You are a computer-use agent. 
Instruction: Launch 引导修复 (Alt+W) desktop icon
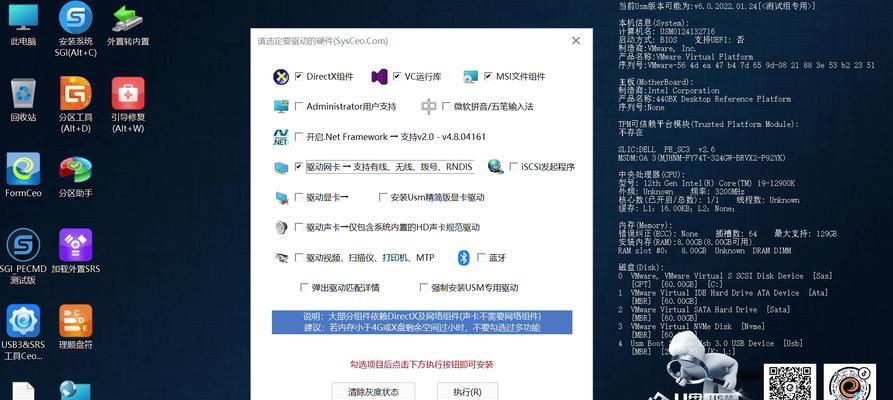click(x=128, y=105)
